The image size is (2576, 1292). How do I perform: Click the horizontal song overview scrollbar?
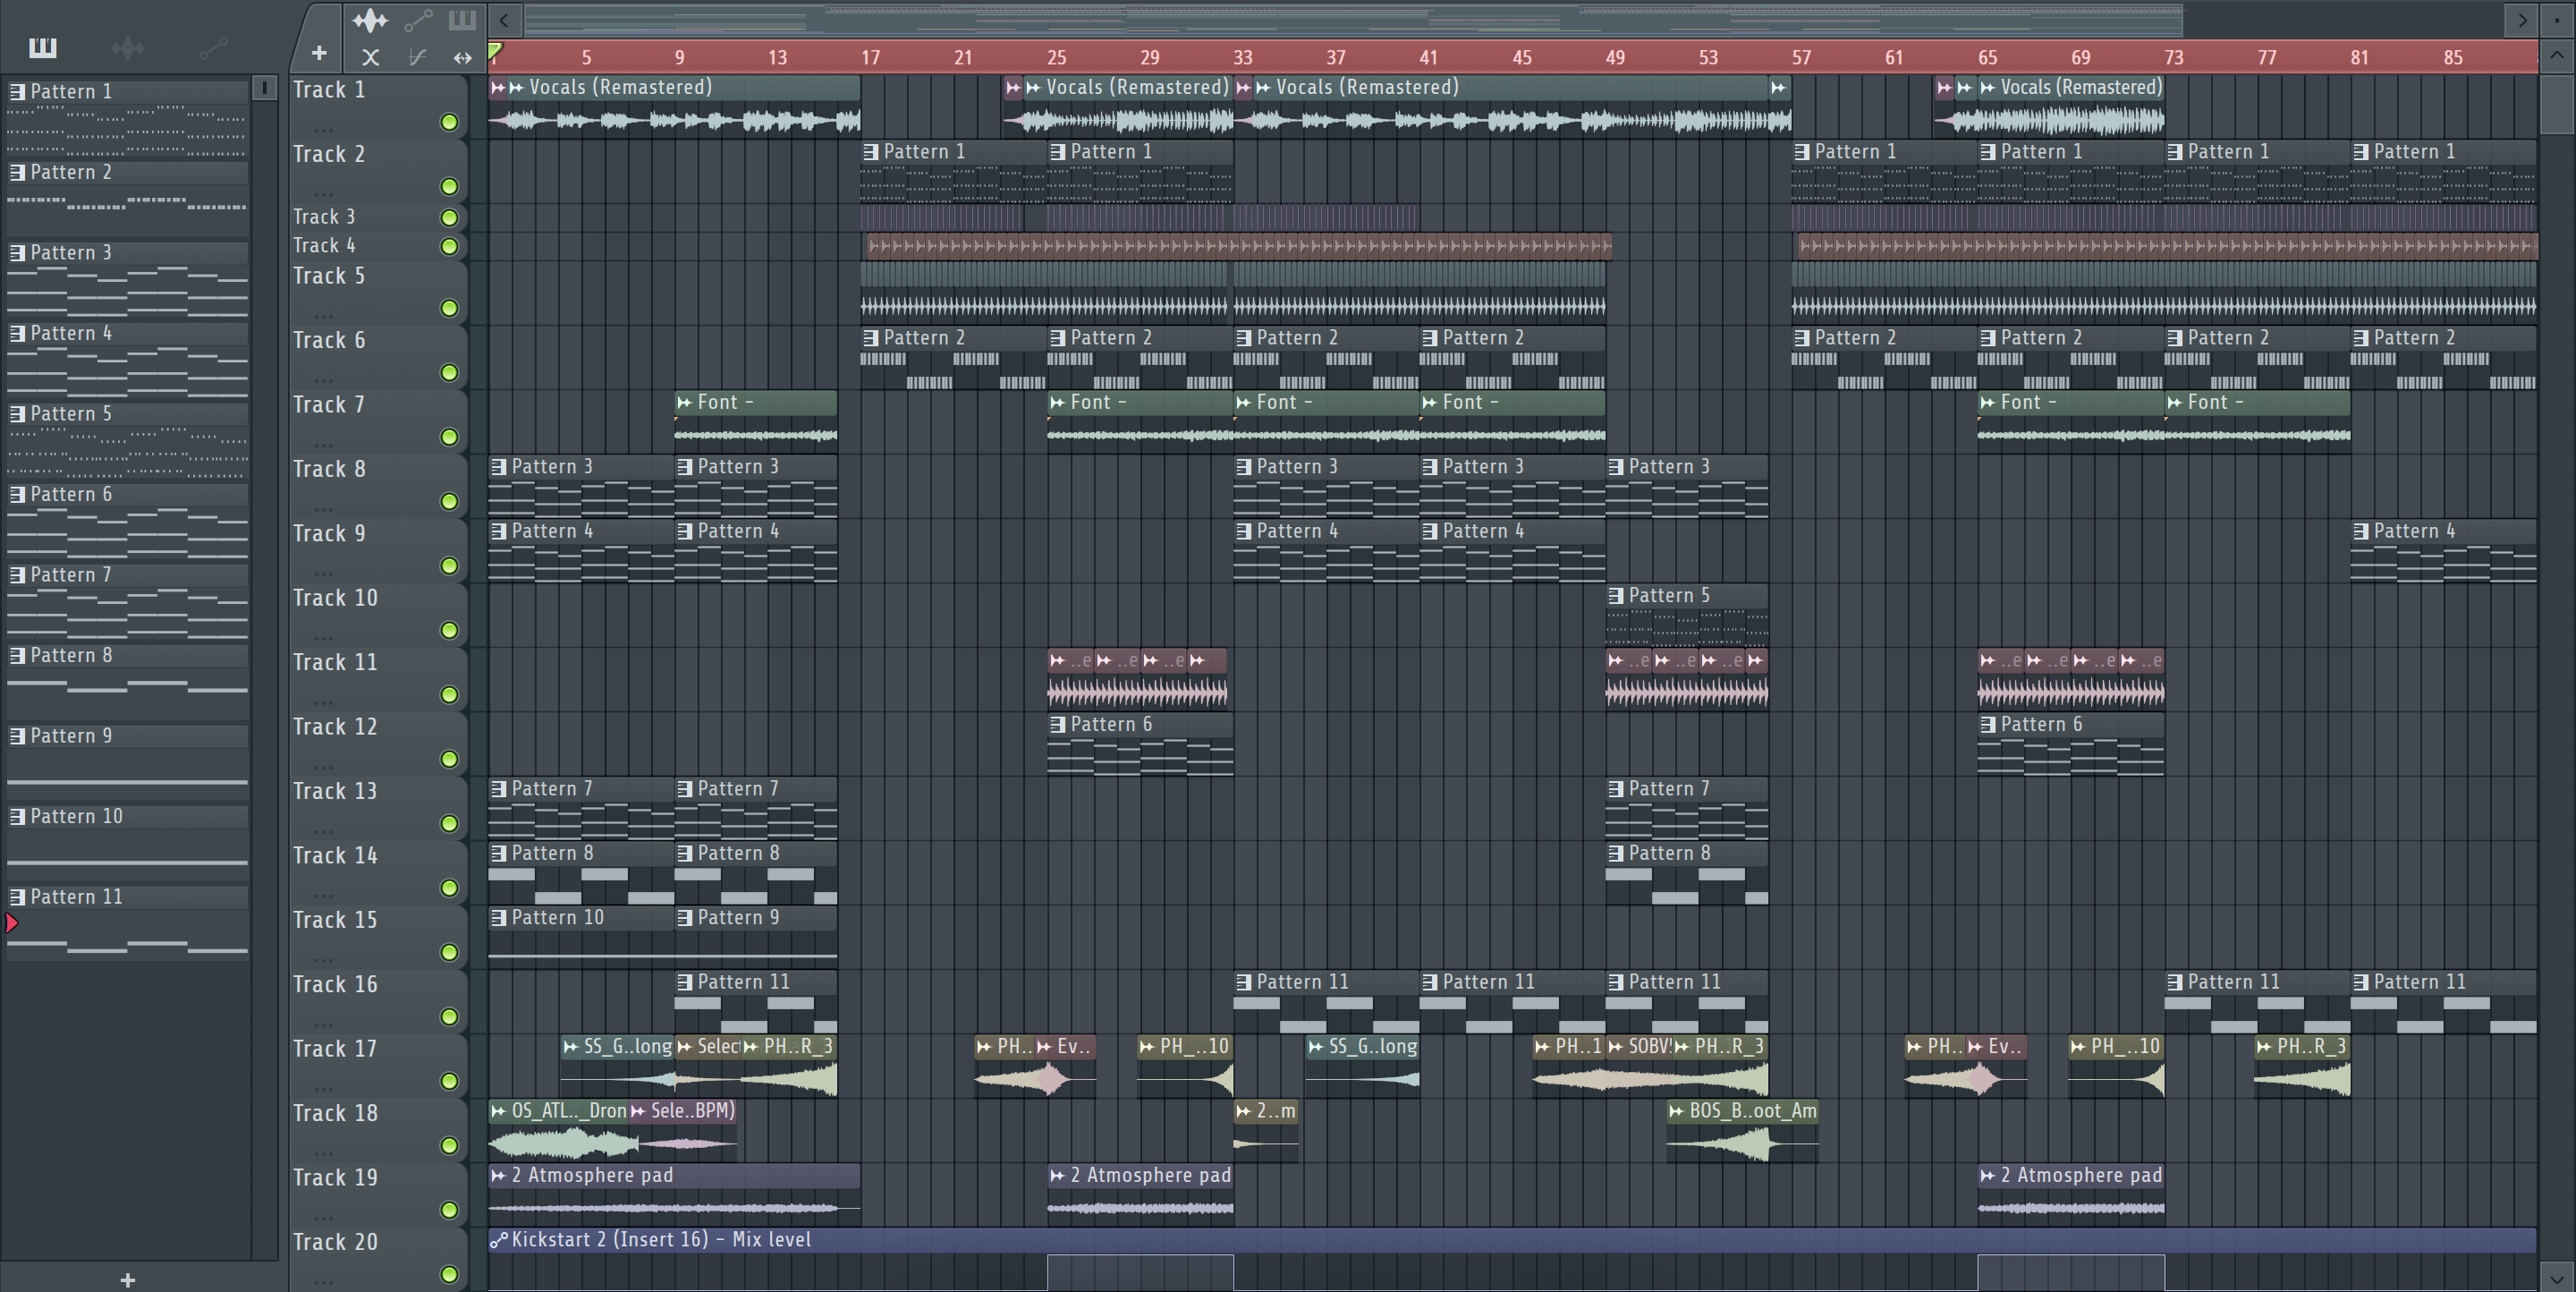[1353, 19]
